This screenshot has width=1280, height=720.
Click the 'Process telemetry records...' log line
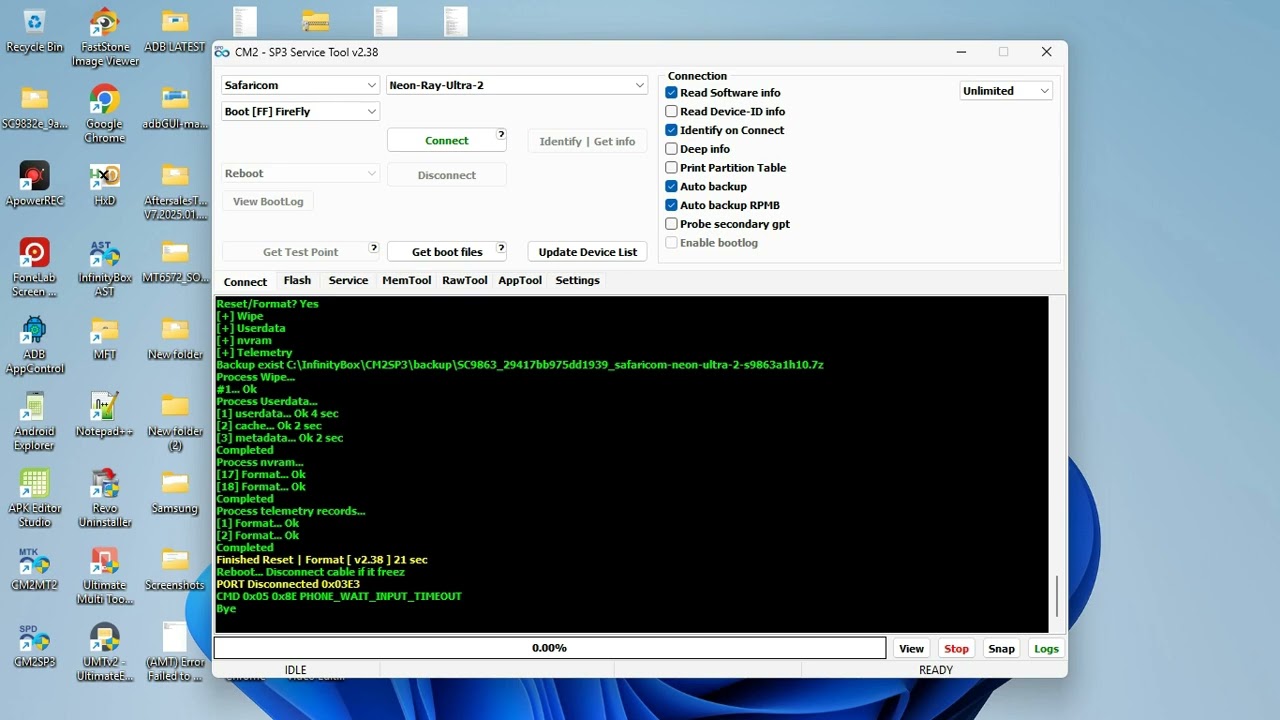coord(291,511)
